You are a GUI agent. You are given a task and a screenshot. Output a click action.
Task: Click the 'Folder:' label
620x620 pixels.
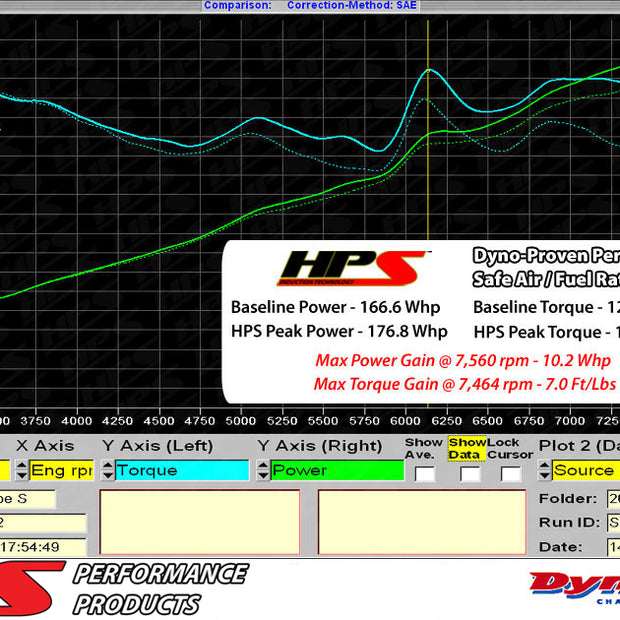[567, 499]
